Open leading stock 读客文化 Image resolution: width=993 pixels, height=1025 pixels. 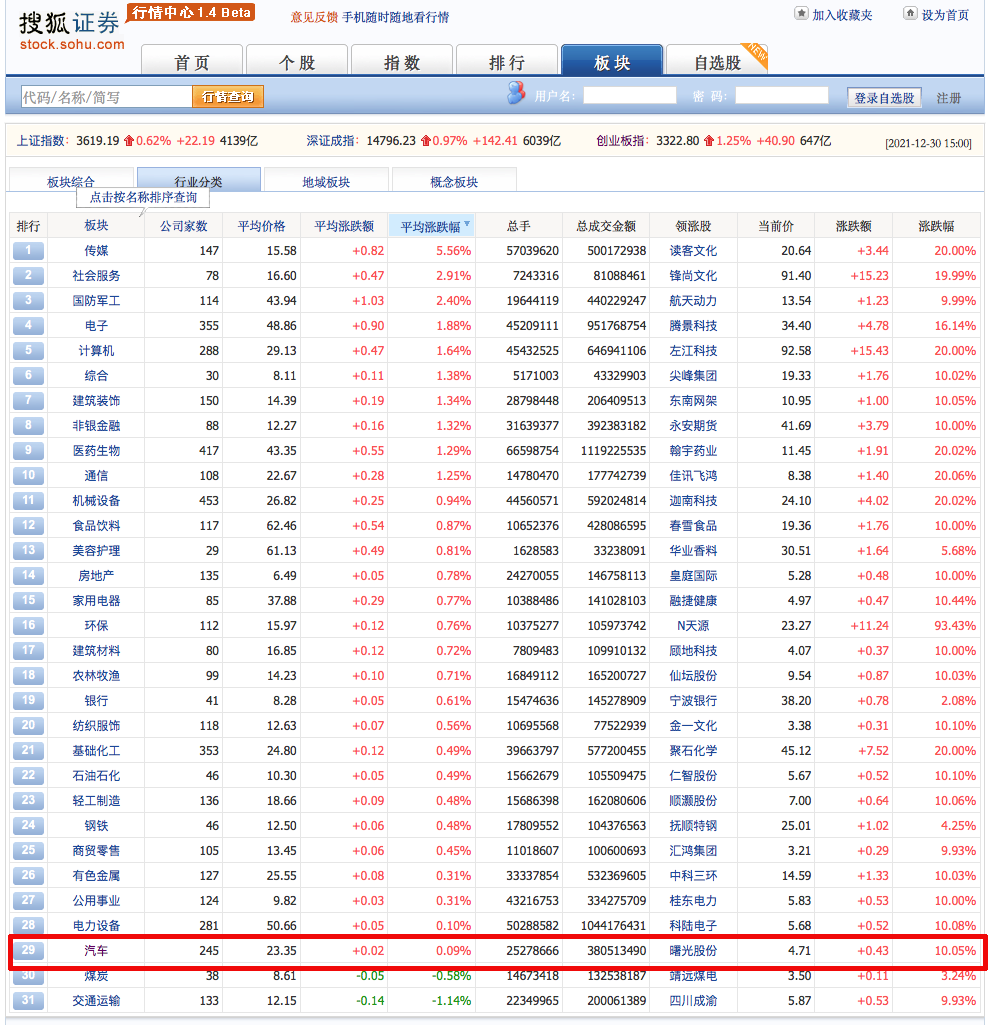[x=693, y=250]
